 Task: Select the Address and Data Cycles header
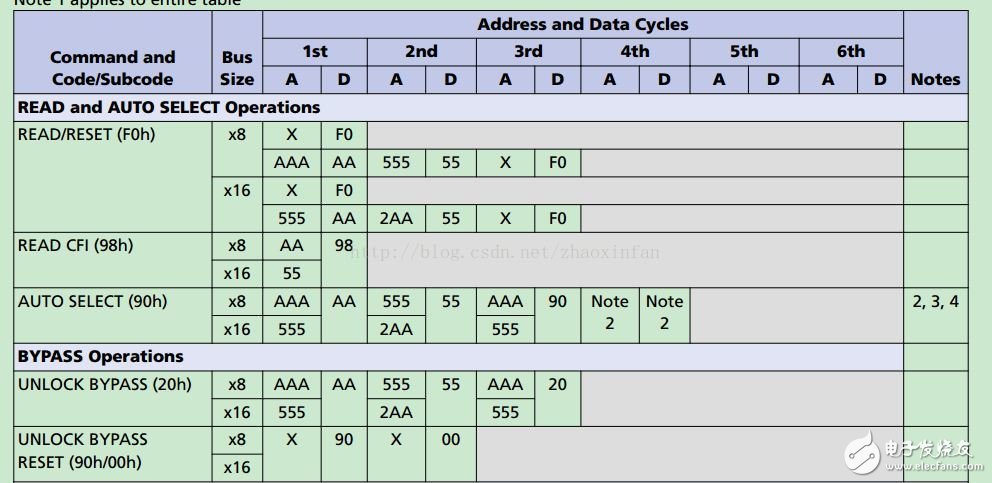(582, 24)
